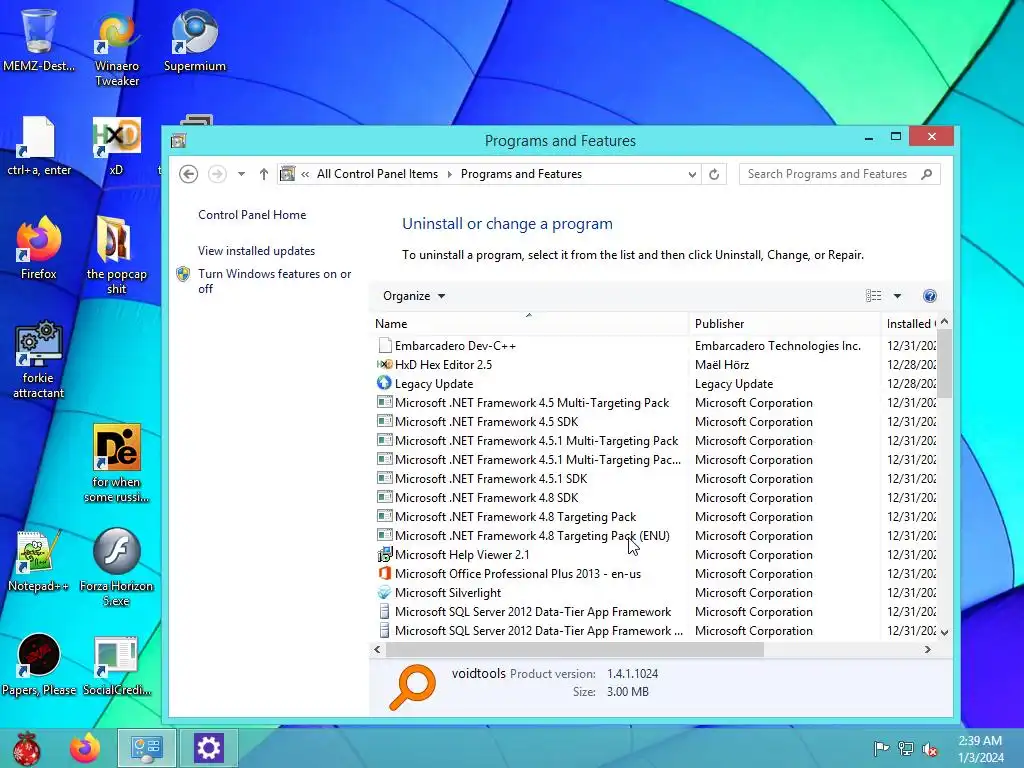Open Firefox from the taskbar
This screenshot has height=768, width=1024.
click(x=85, y=748)
